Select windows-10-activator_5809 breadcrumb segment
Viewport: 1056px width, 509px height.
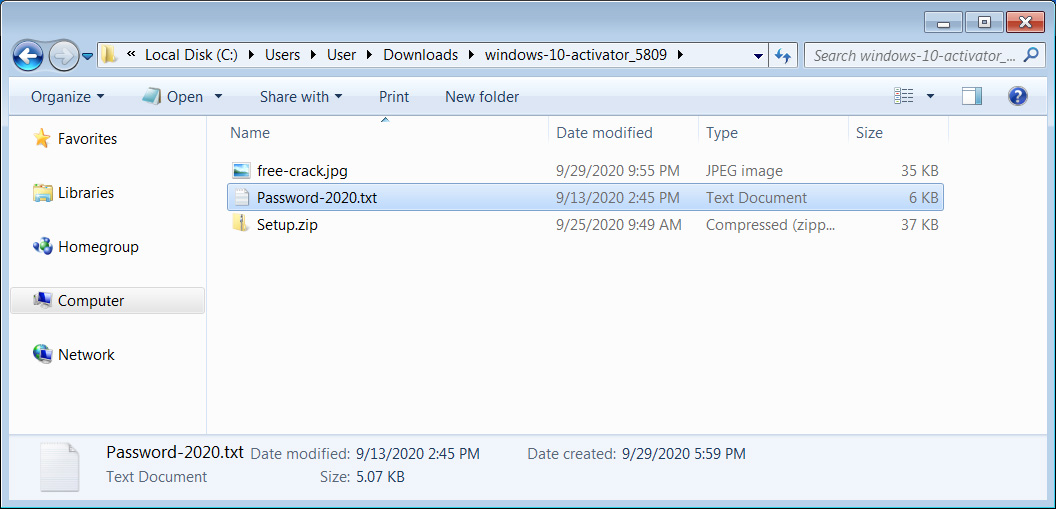576,55
